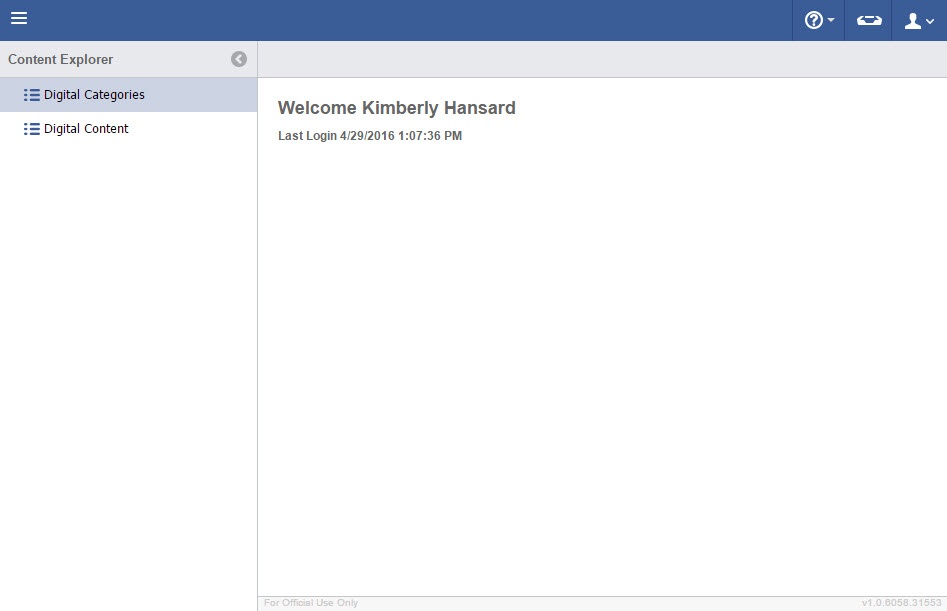
Task: Click the empty gray bar above Welcome
Action: (600, 59)
